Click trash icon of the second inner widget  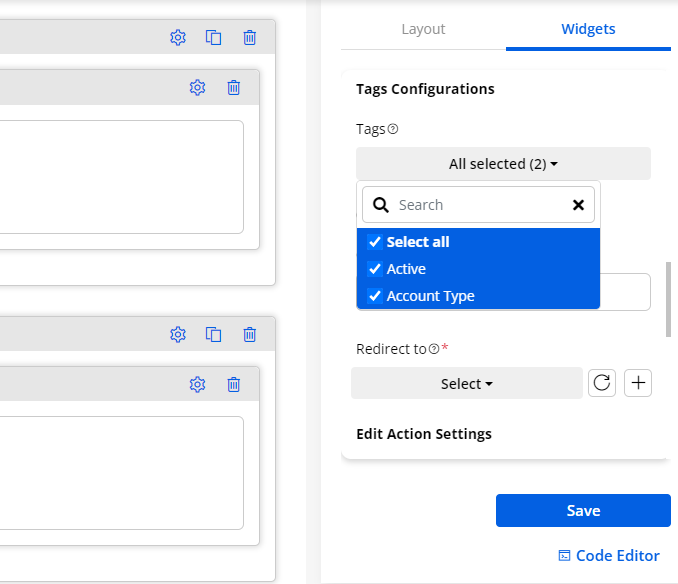click(x=234, y=384)
